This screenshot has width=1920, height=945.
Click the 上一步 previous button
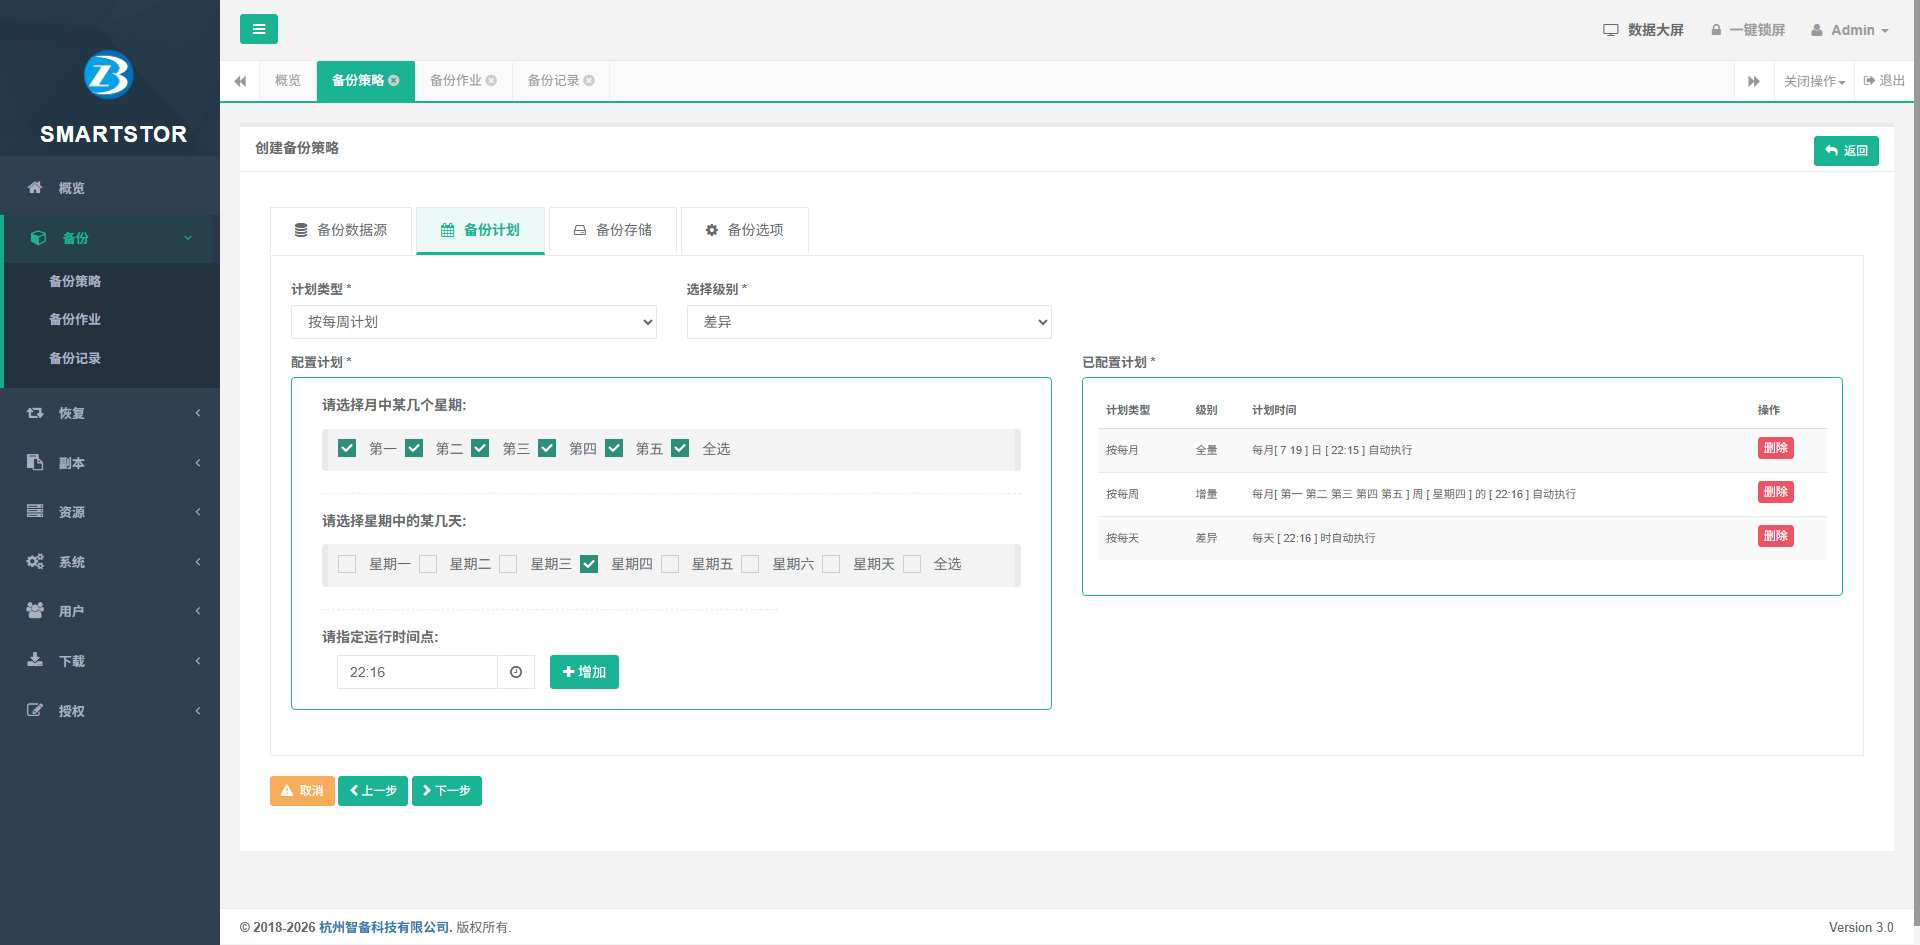(373, 791)
